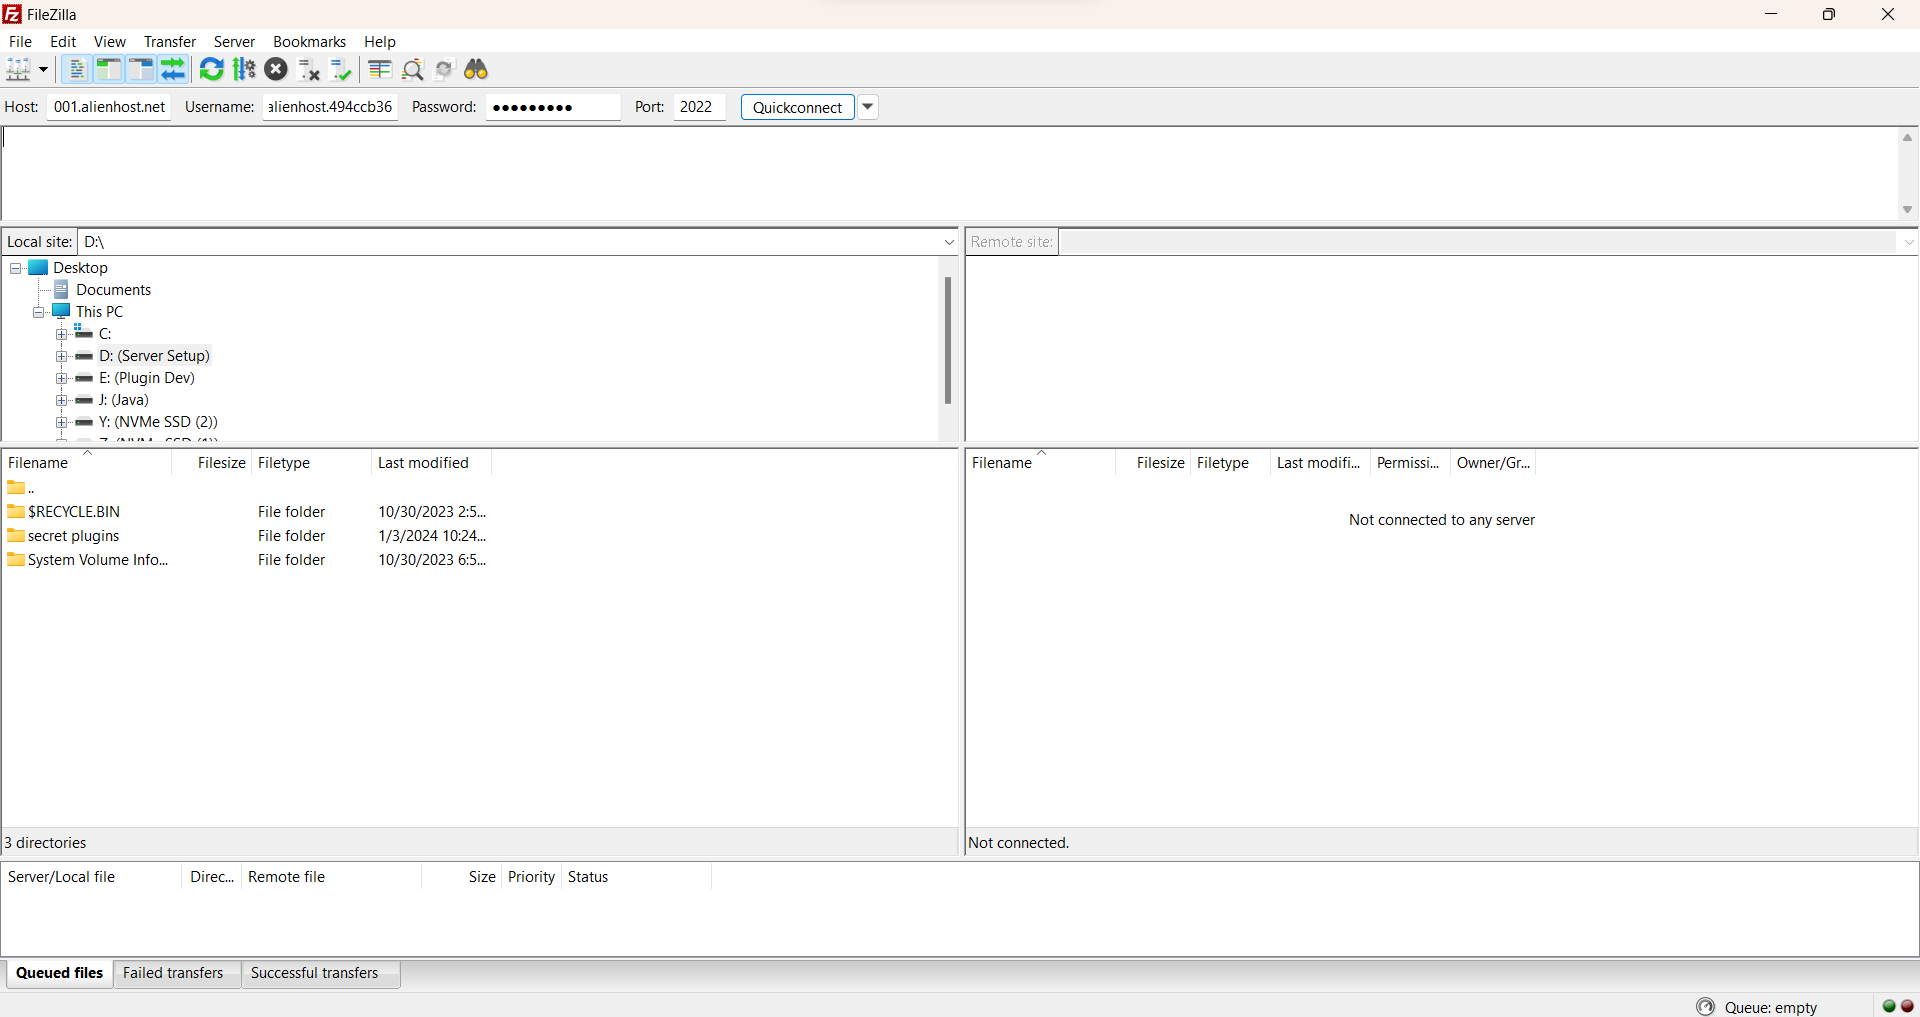The image size is (1920, 1017).
Task: Open the Site Manager icon
Action: (19, 69)
